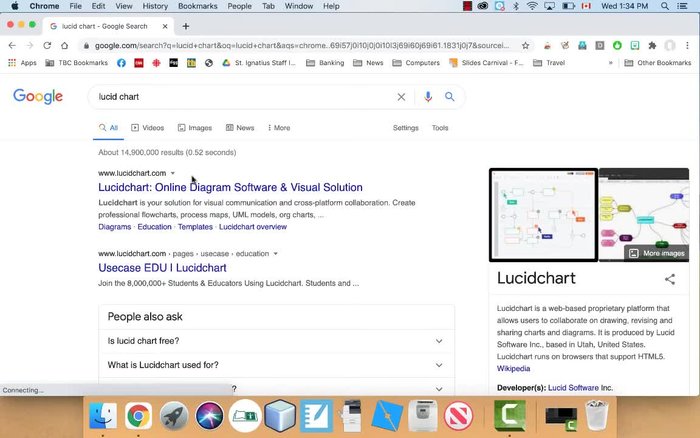Open dropdown arrow beside www.lucidchart.com result
The image size is (700, 438).
(x=173, y=173)
